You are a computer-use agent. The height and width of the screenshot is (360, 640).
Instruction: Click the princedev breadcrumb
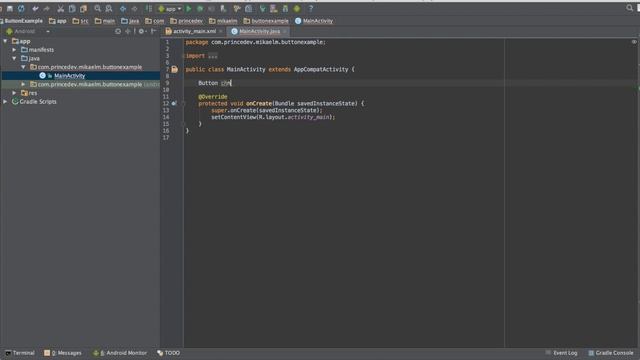point(187,21)
